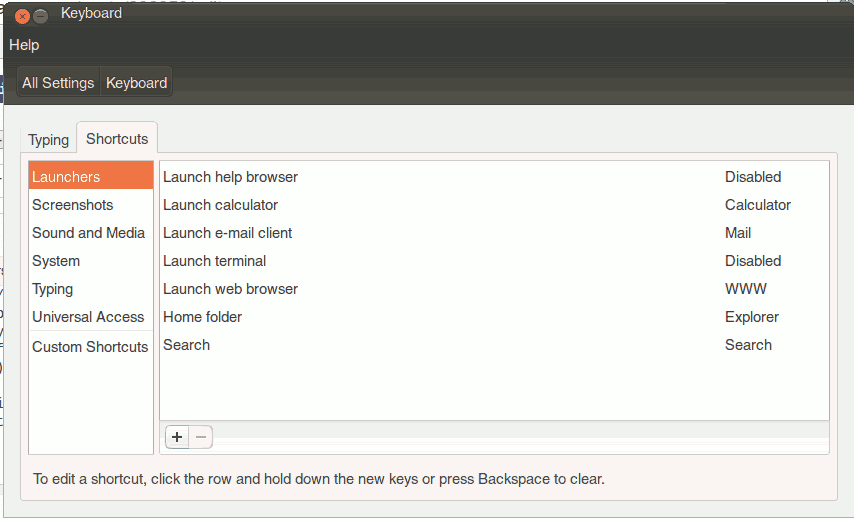
Task: Choose the System category
Action: [91, 261]
